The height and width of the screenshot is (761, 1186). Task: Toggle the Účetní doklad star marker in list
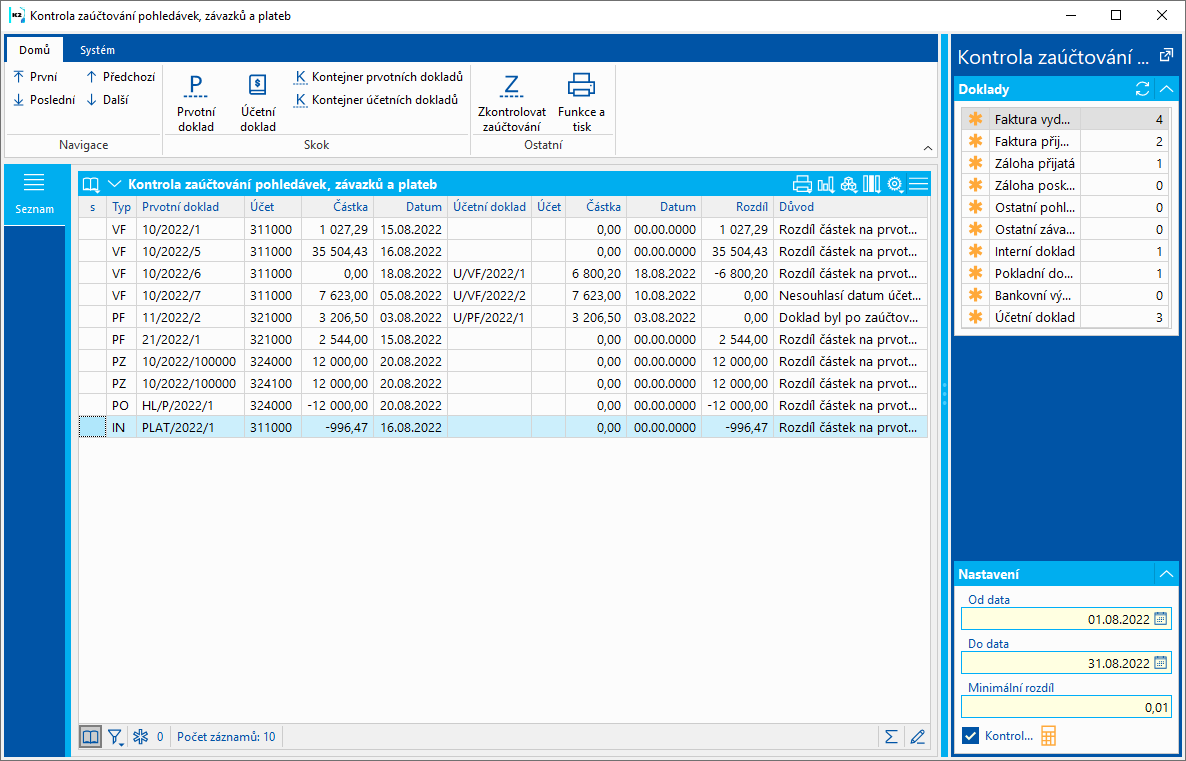(976, 317)
